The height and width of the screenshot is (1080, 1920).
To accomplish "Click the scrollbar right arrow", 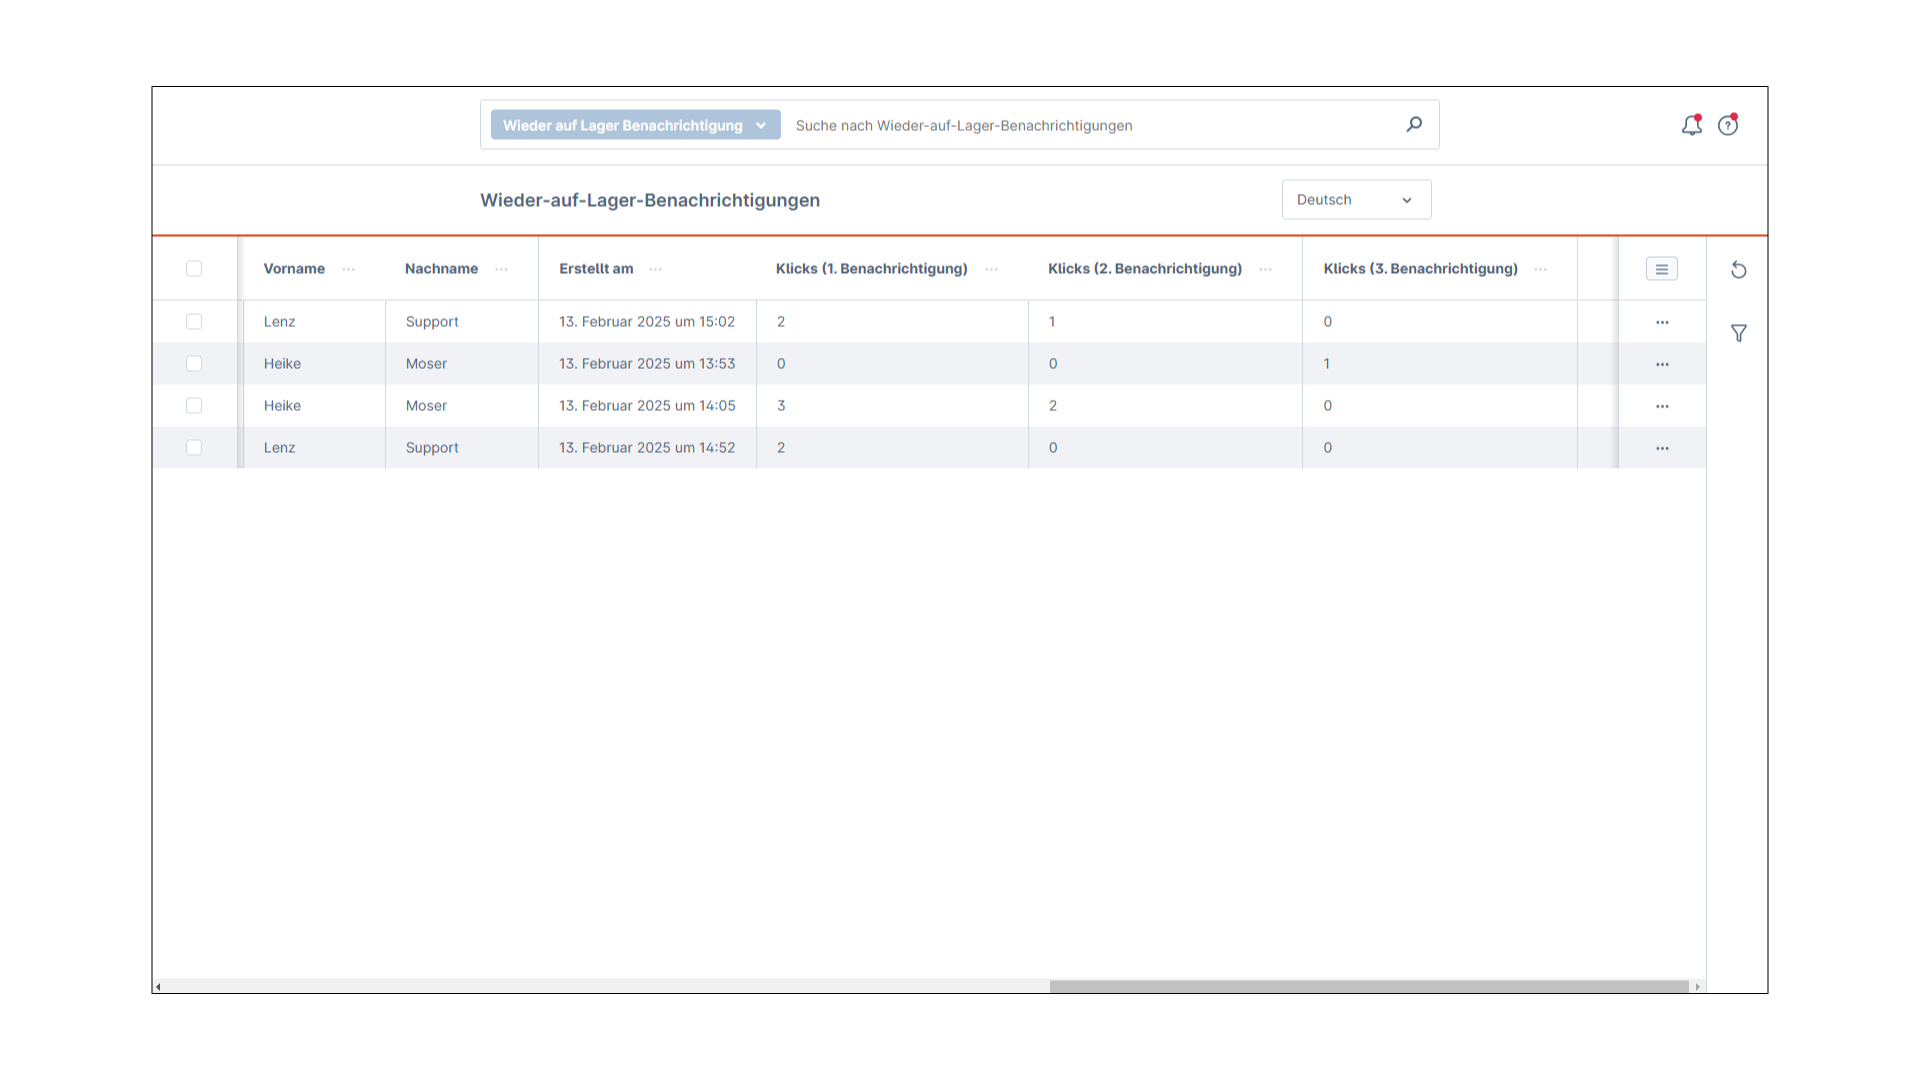I will point(1697,987).
